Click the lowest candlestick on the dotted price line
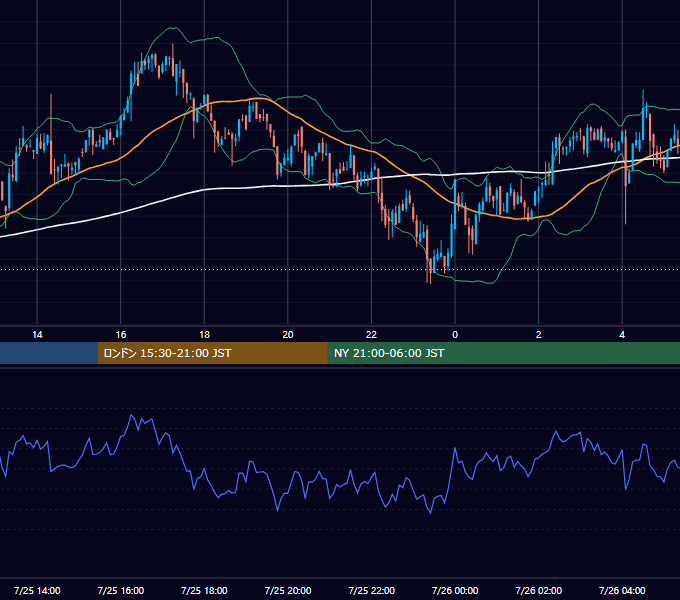The image size is (680, 600). click(430, 270)
